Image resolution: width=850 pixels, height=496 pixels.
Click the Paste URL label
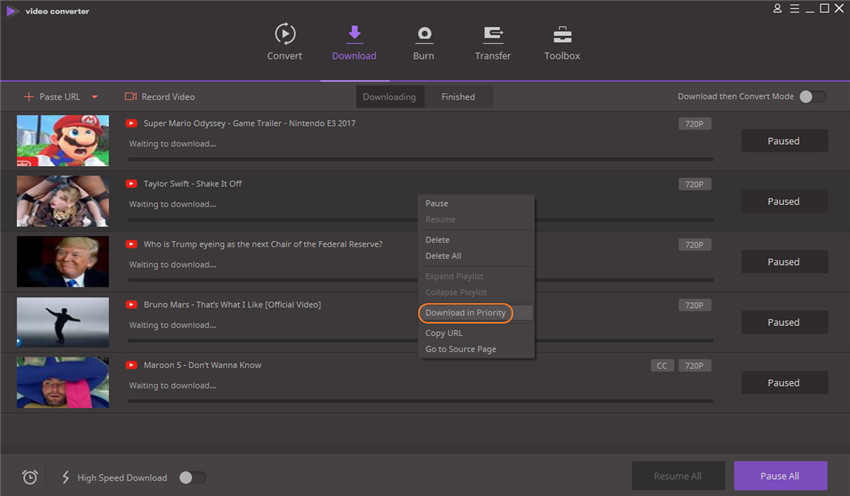pos(60,96)
